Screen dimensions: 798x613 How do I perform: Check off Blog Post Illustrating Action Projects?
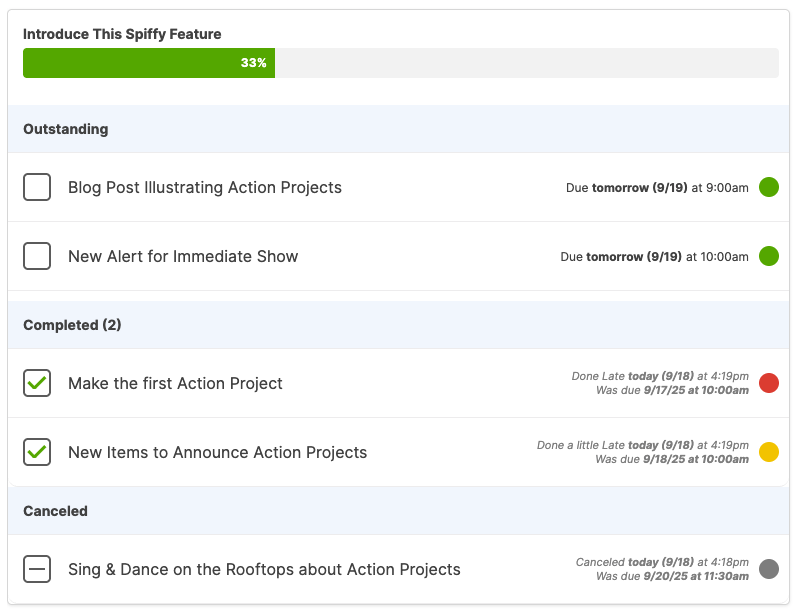coord(37,187)
